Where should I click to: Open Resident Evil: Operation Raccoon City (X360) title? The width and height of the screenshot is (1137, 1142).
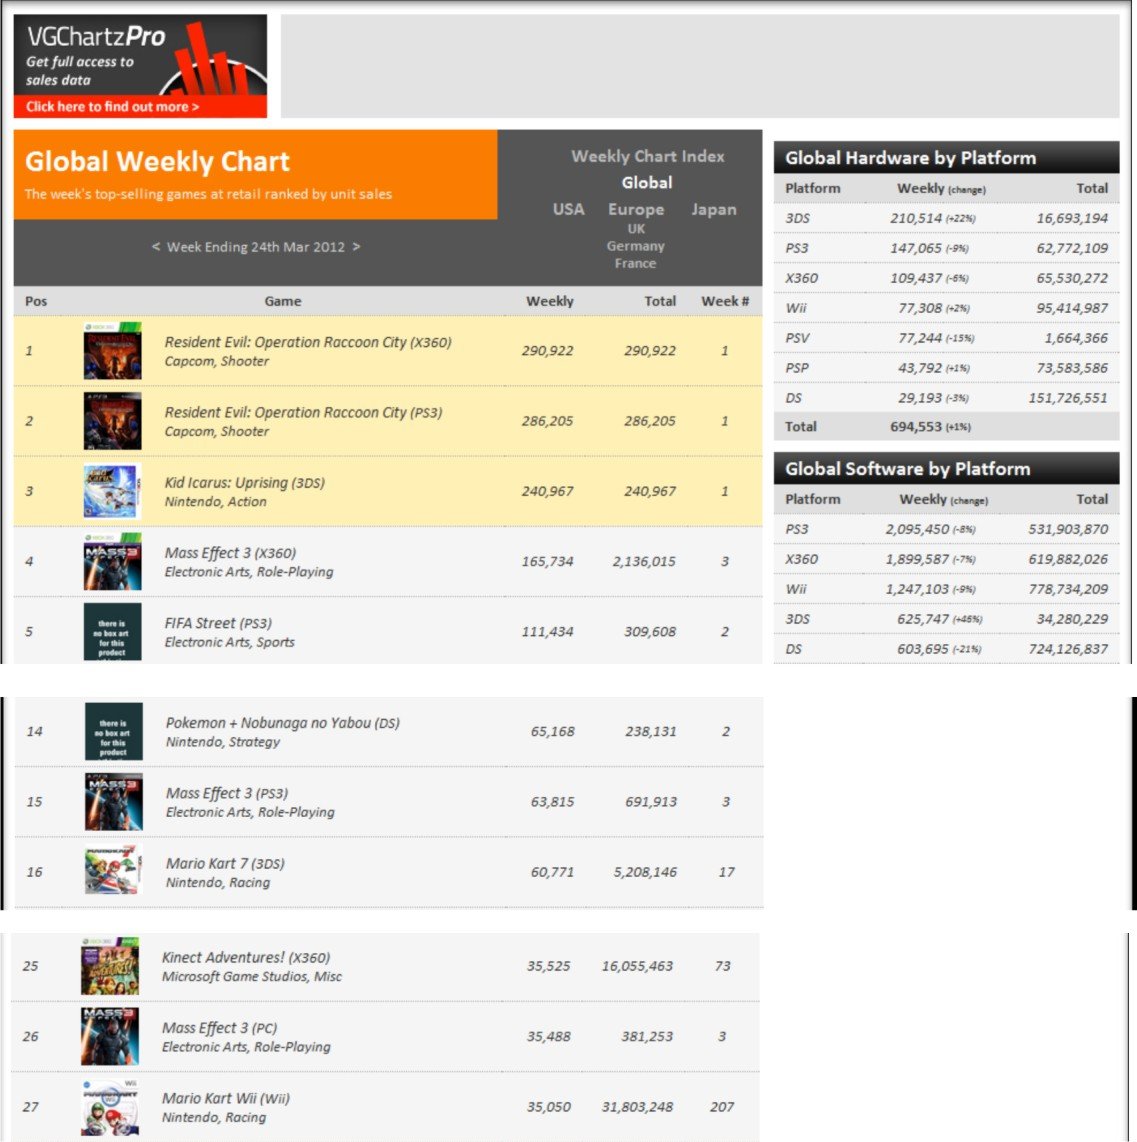point(308,342)
